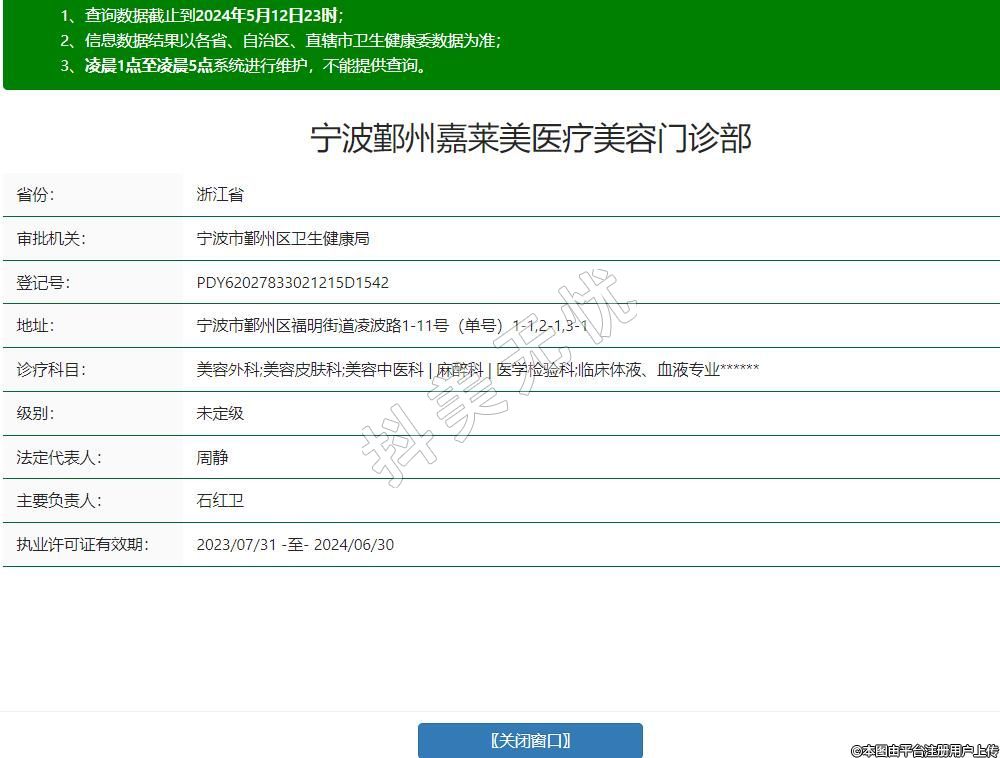This screenshot has height=758, width=1000.
Task: Click the treatment subjects list starting 美容外科
Action: [x=477, y=370]
